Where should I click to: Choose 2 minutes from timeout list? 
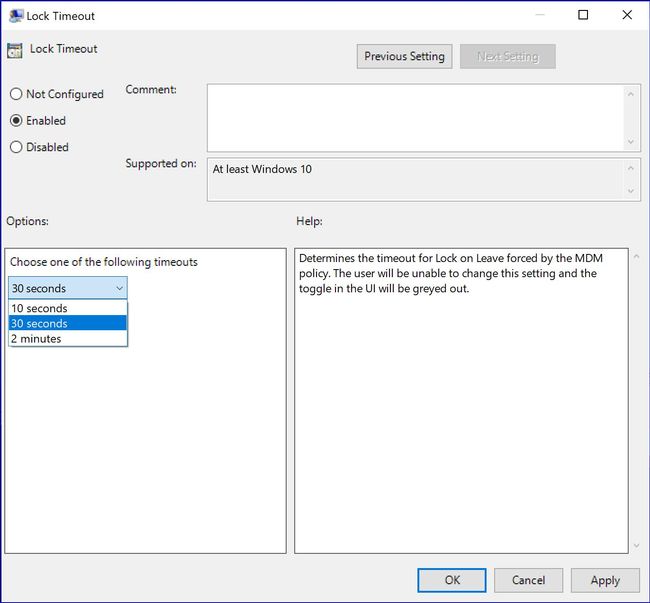[68, 339]
